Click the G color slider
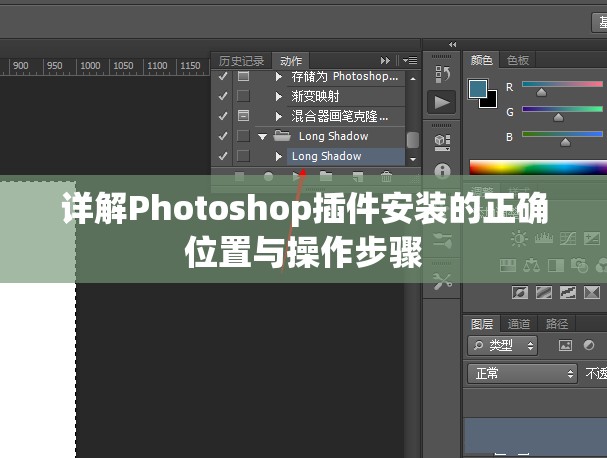The width and height of the screenshot is (607, 458). click(x=562, y=109)
